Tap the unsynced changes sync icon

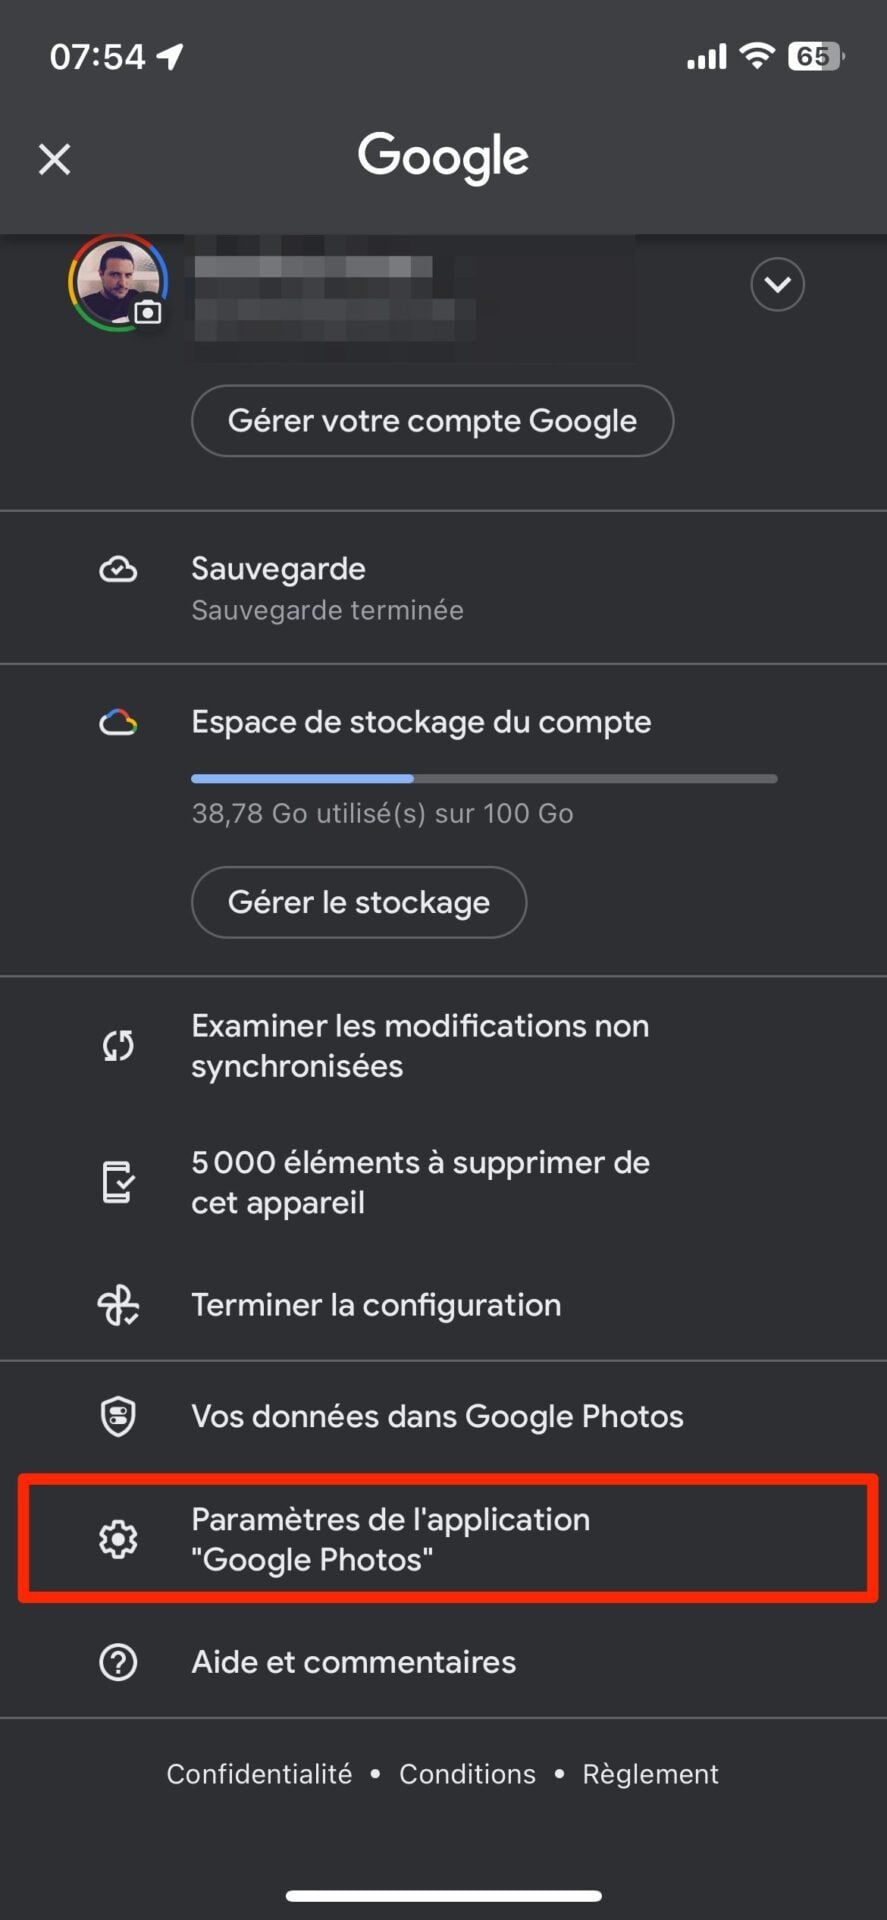click(118, 1046)
